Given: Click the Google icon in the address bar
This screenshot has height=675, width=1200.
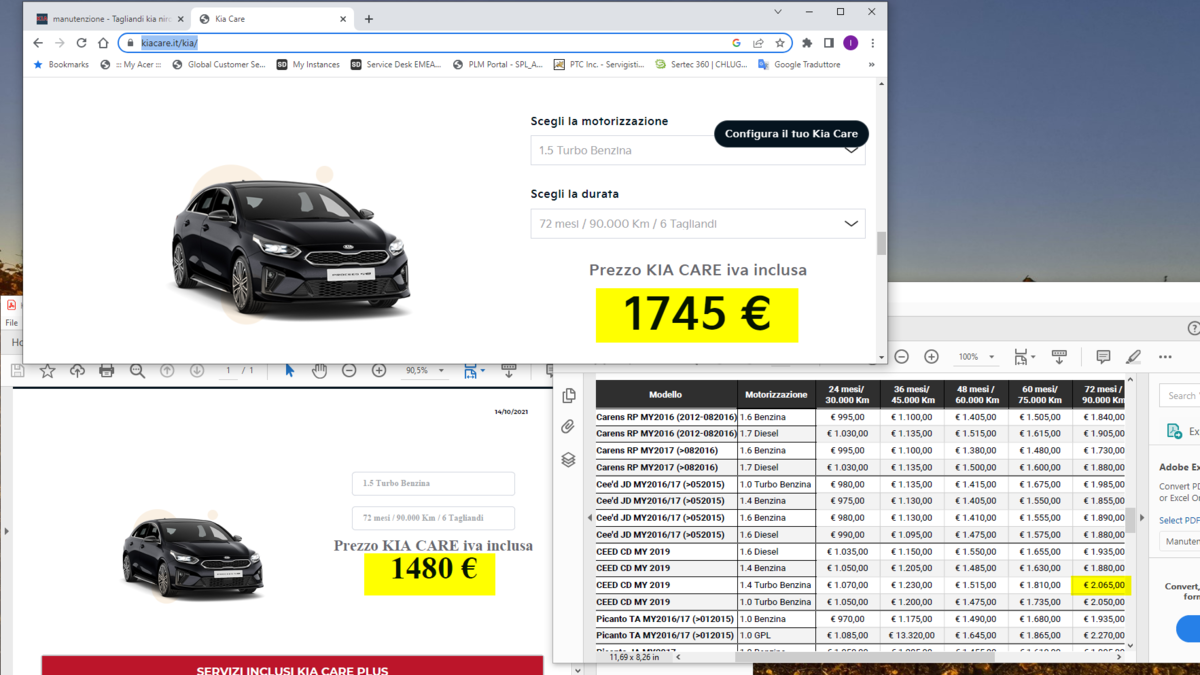Looking at the screenshot, I should [x=736, y=43].
